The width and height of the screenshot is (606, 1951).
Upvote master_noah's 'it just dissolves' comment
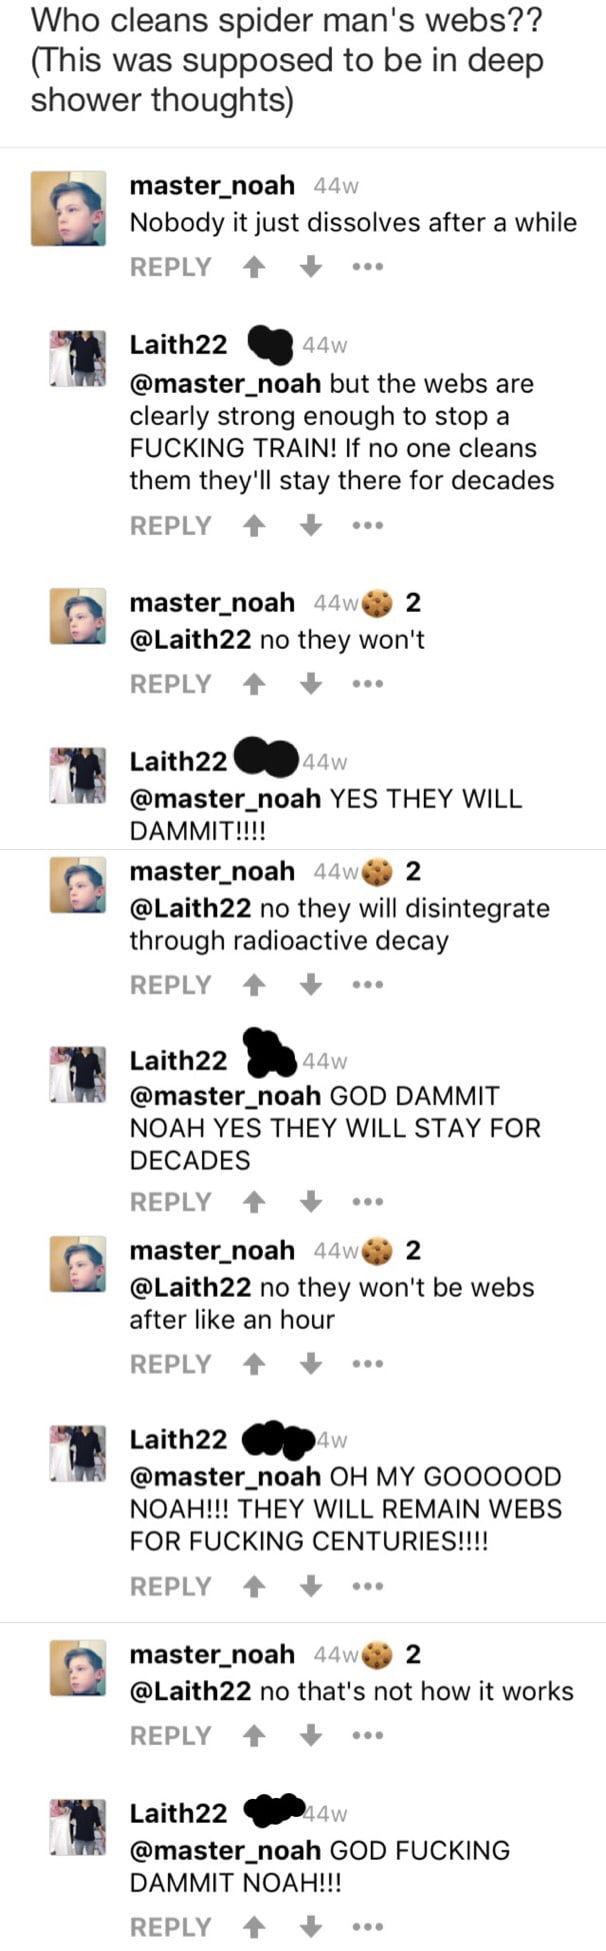point(255,267)
